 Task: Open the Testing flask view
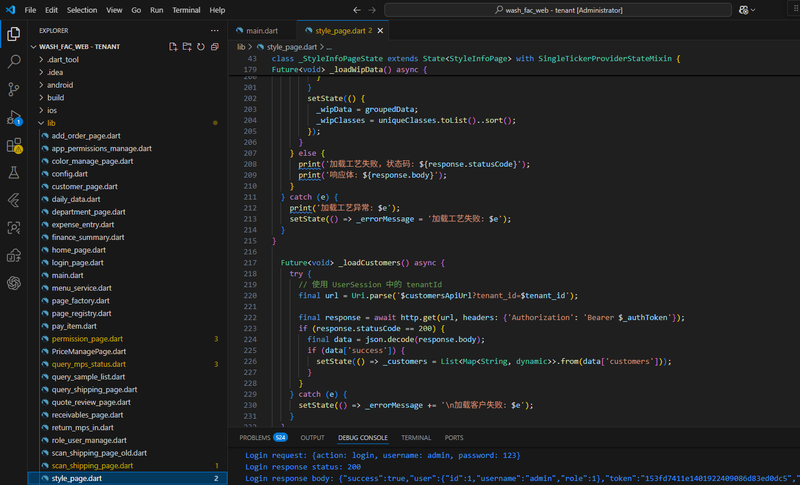pos(14,173)
